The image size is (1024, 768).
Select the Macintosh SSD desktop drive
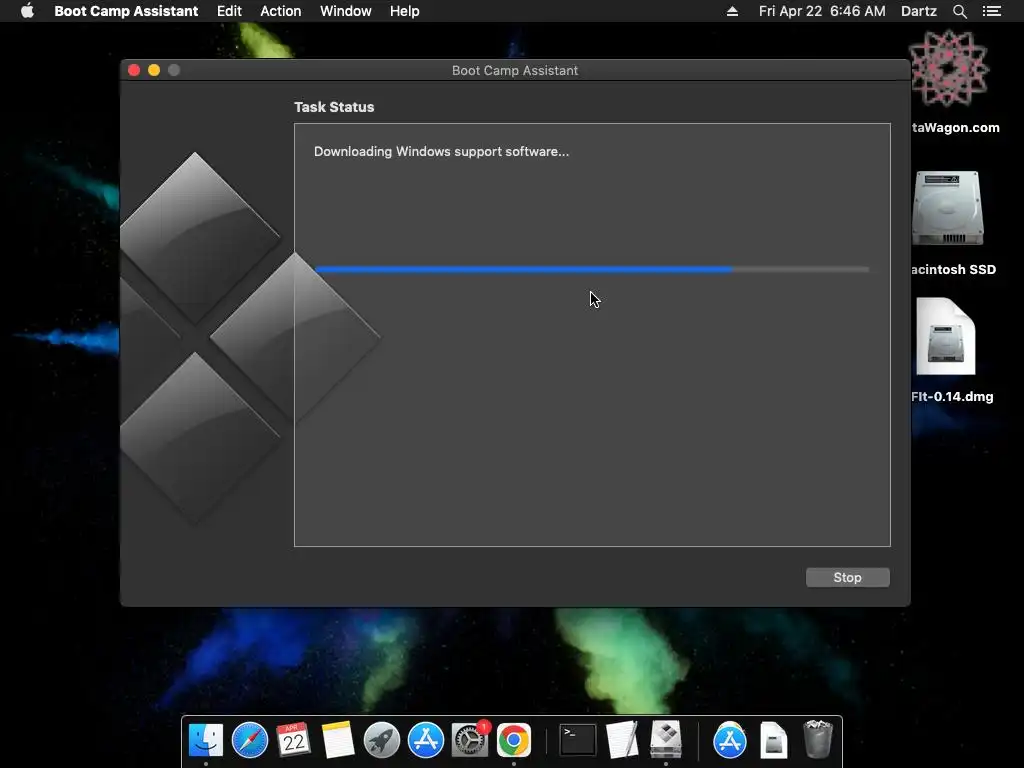tap(948, 208)
